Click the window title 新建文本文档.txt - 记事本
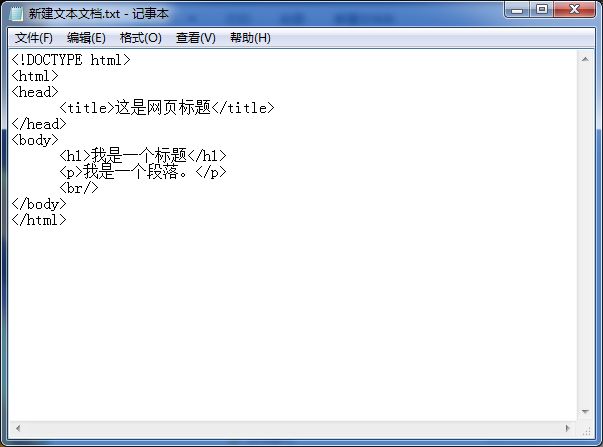 (98, 14)
